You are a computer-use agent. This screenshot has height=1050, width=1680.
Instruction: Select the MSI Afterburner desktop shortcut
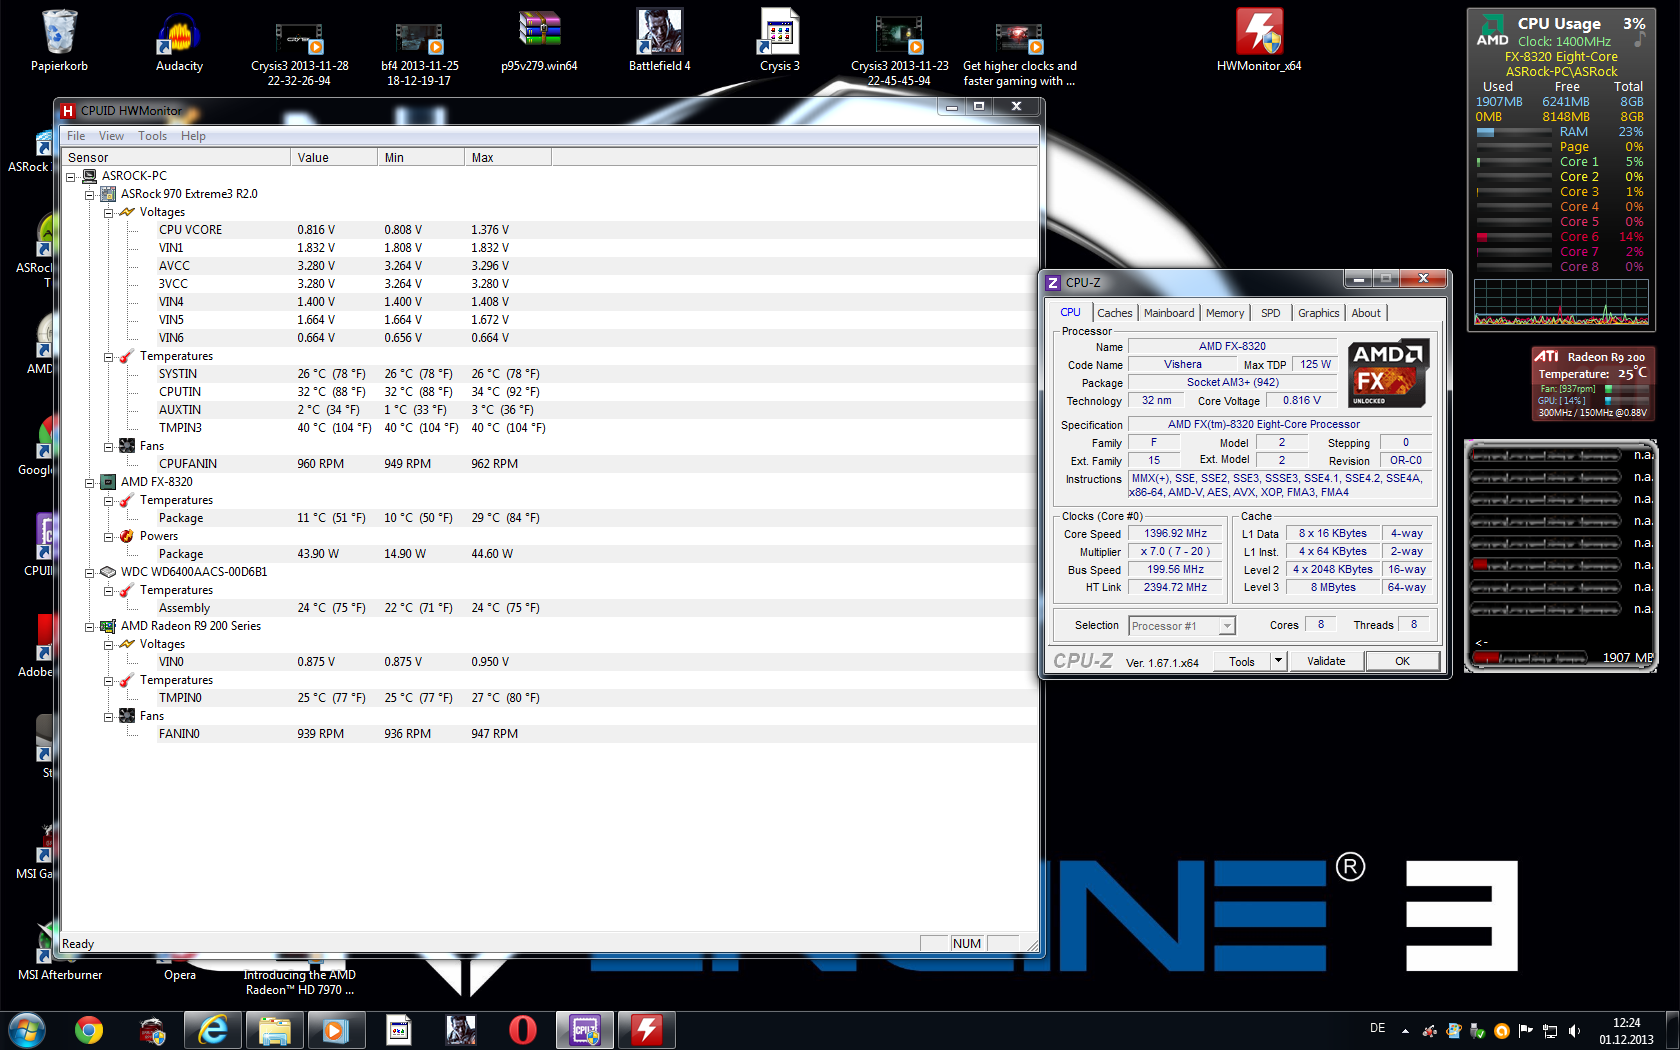pyautogui.click(x=59, y=950)
